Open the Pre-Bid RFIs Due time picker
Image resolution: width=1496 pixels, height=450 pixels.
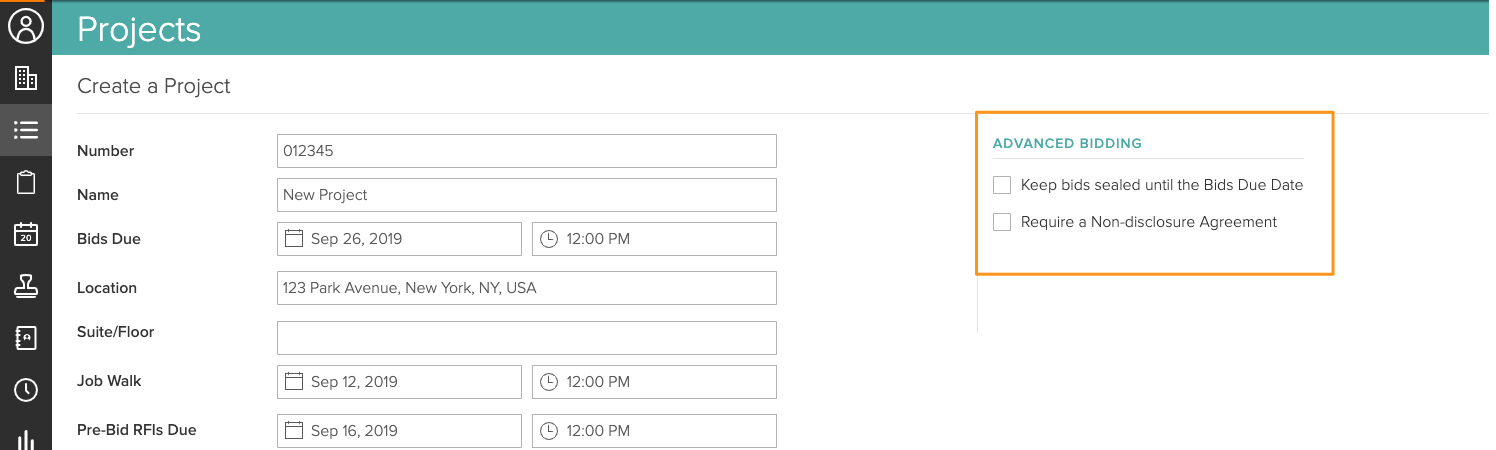(x=654, y=431)
